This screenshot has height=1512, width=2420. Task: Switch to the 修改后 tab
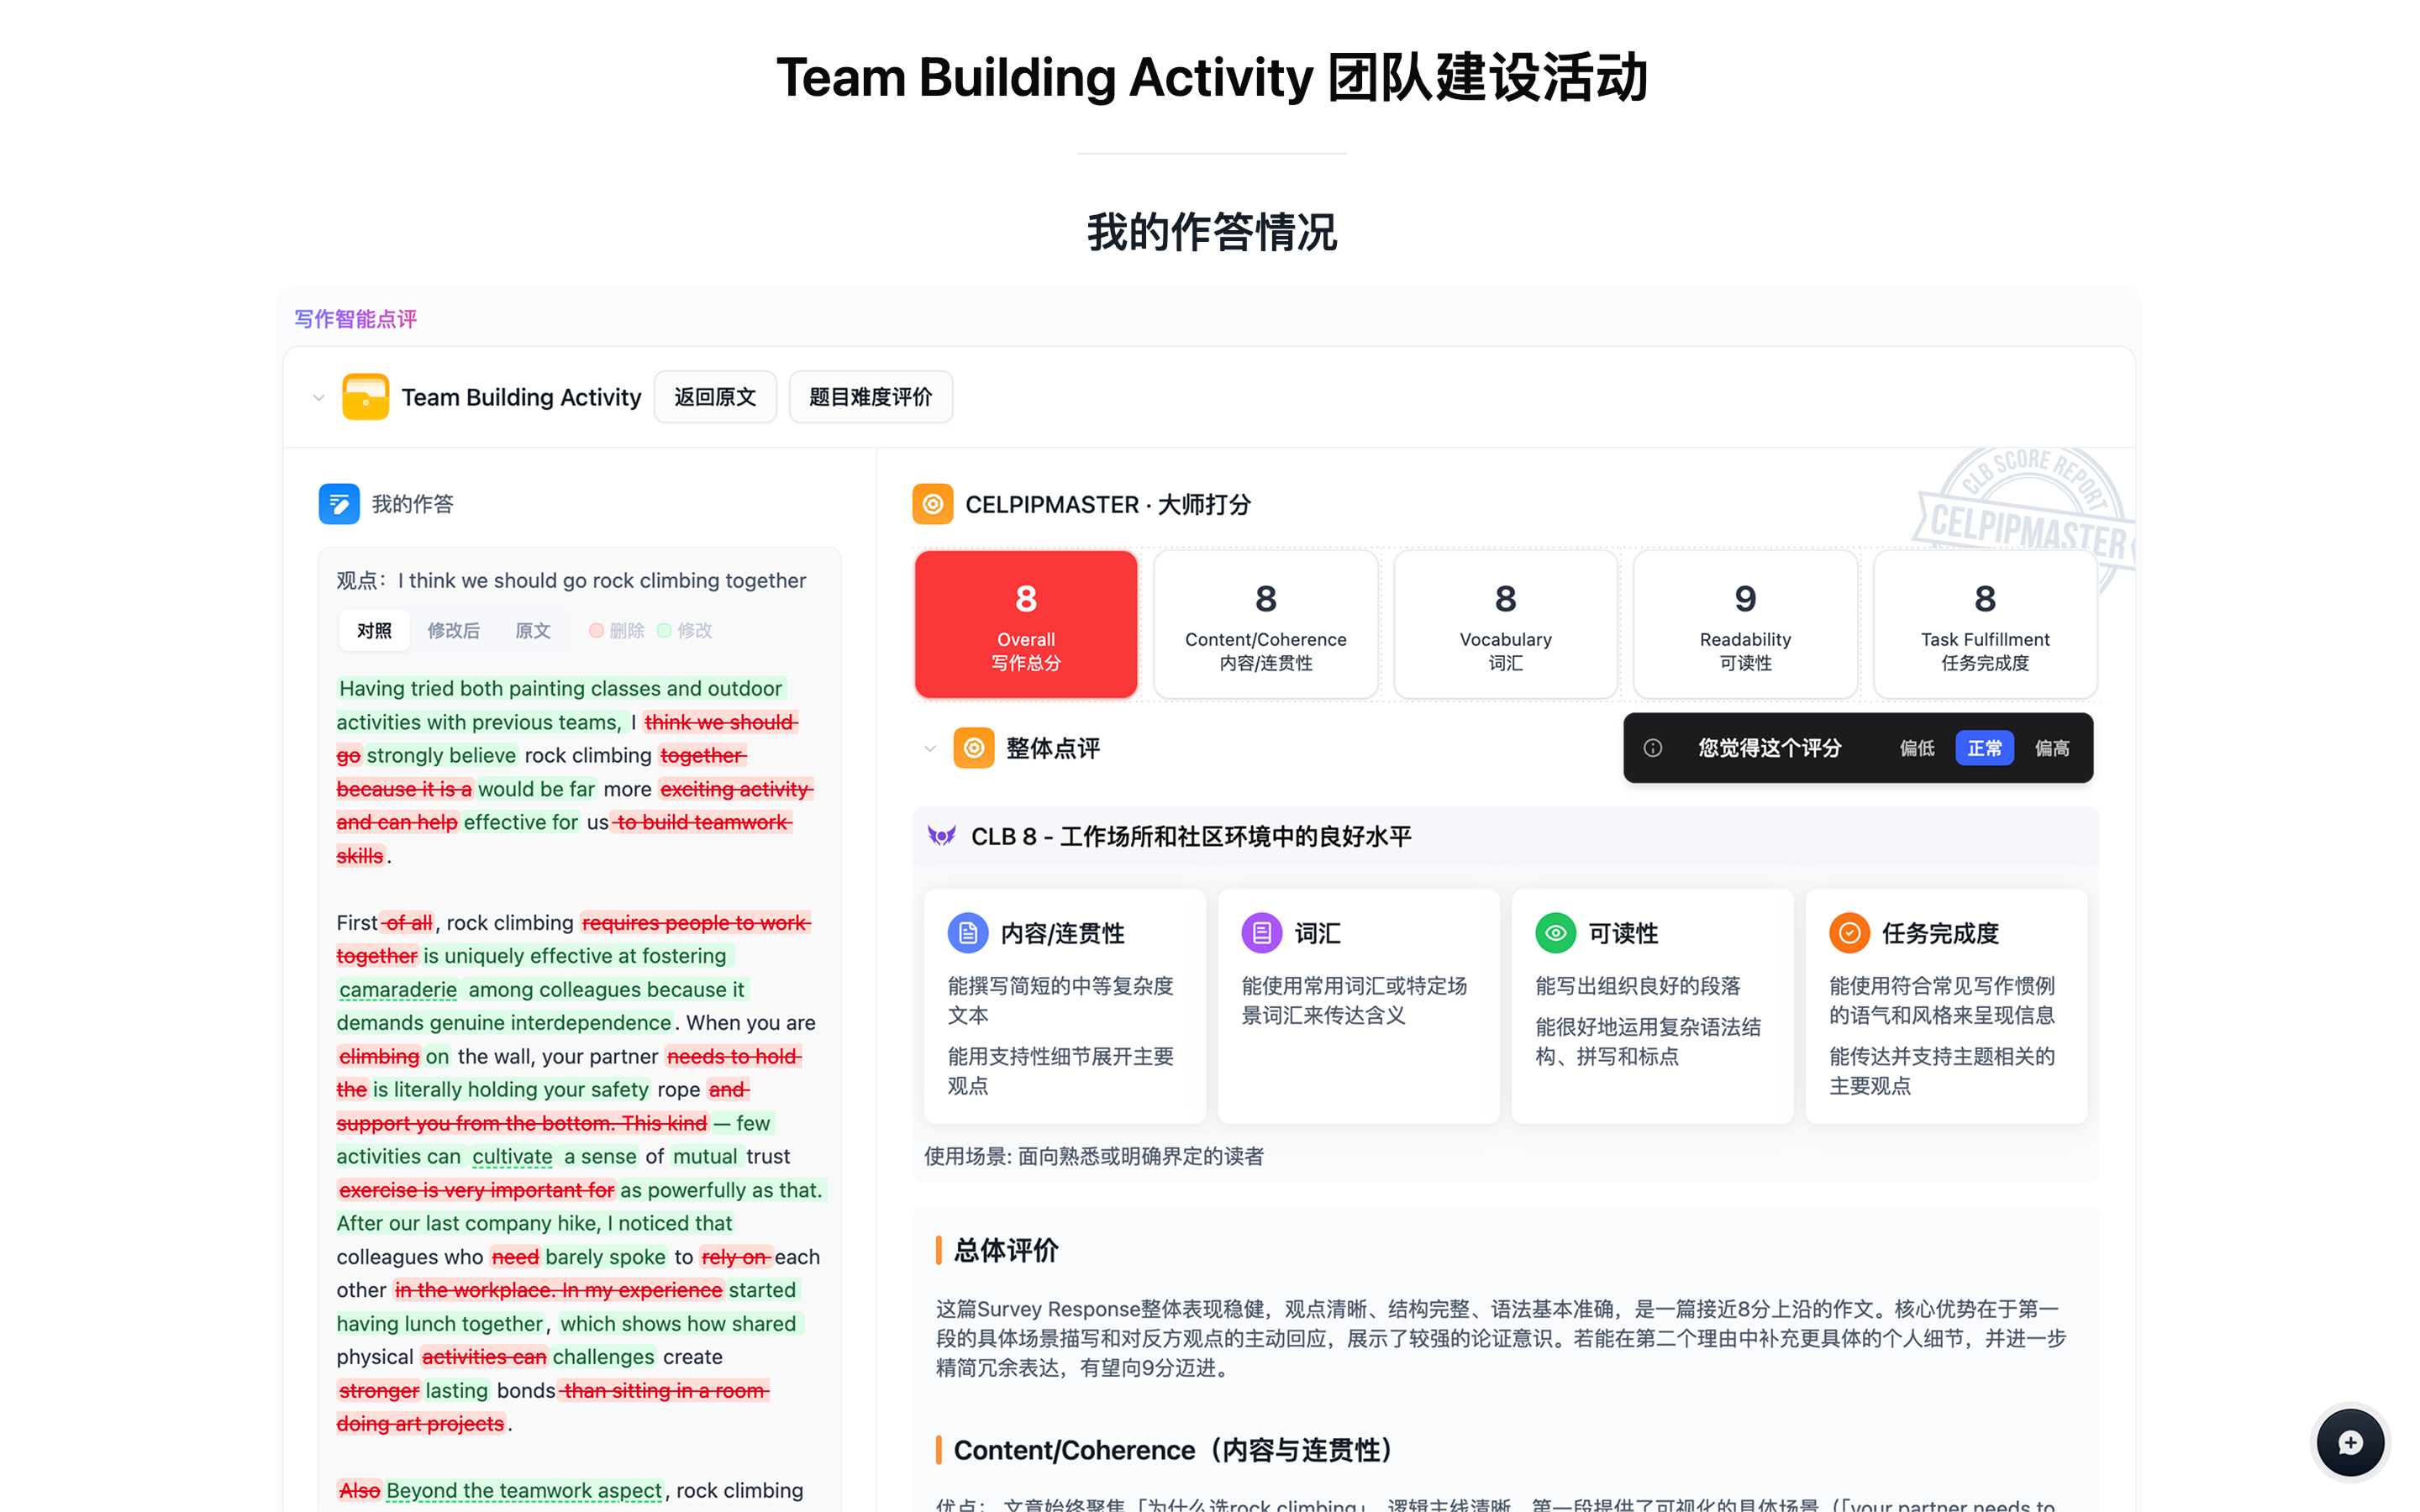point(453,630)
